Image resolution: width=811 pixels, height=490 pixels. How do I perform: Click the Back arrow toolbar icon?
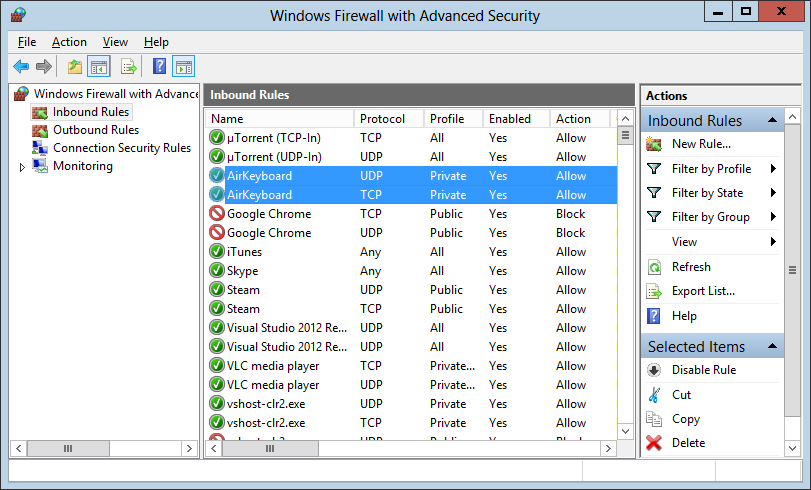point(21,67)
